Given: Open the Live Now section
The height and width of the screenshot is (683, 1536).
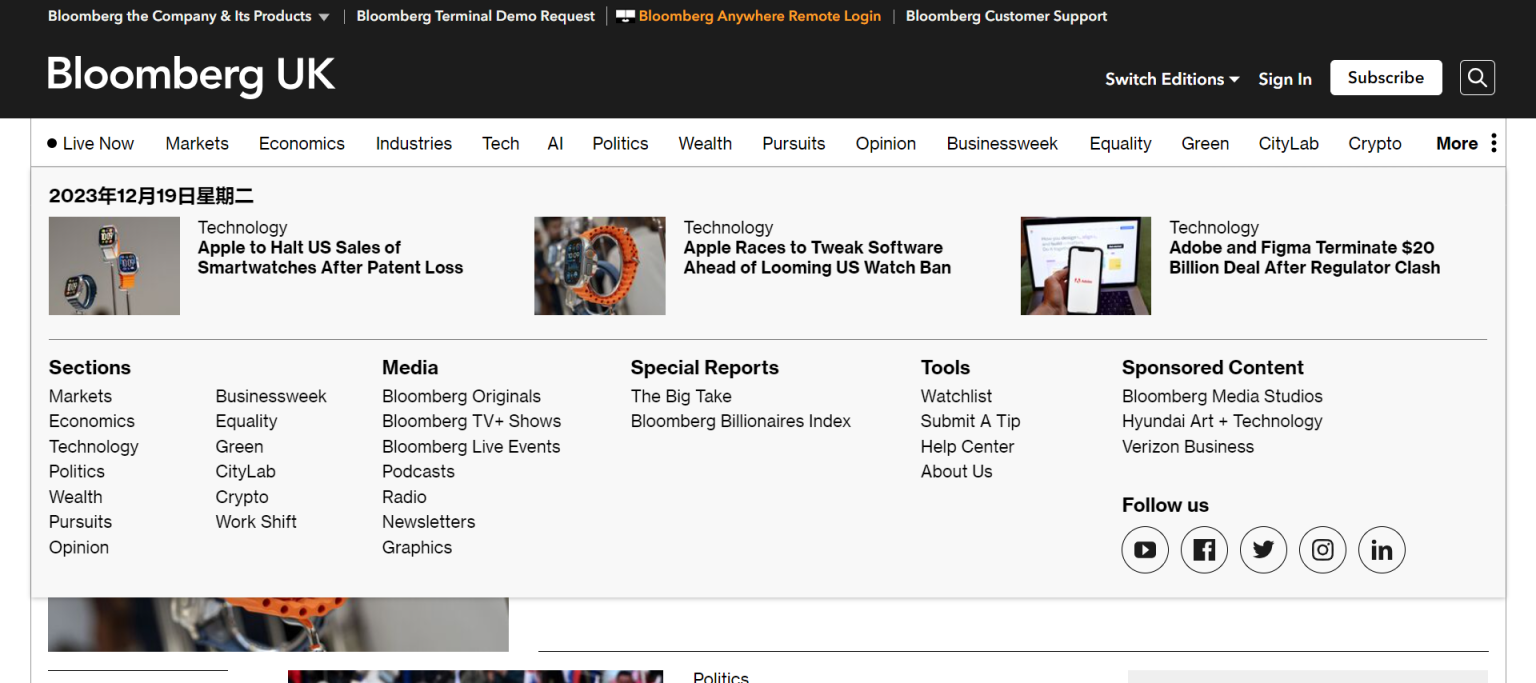Looking at the screenshot, I should (90, 143).
